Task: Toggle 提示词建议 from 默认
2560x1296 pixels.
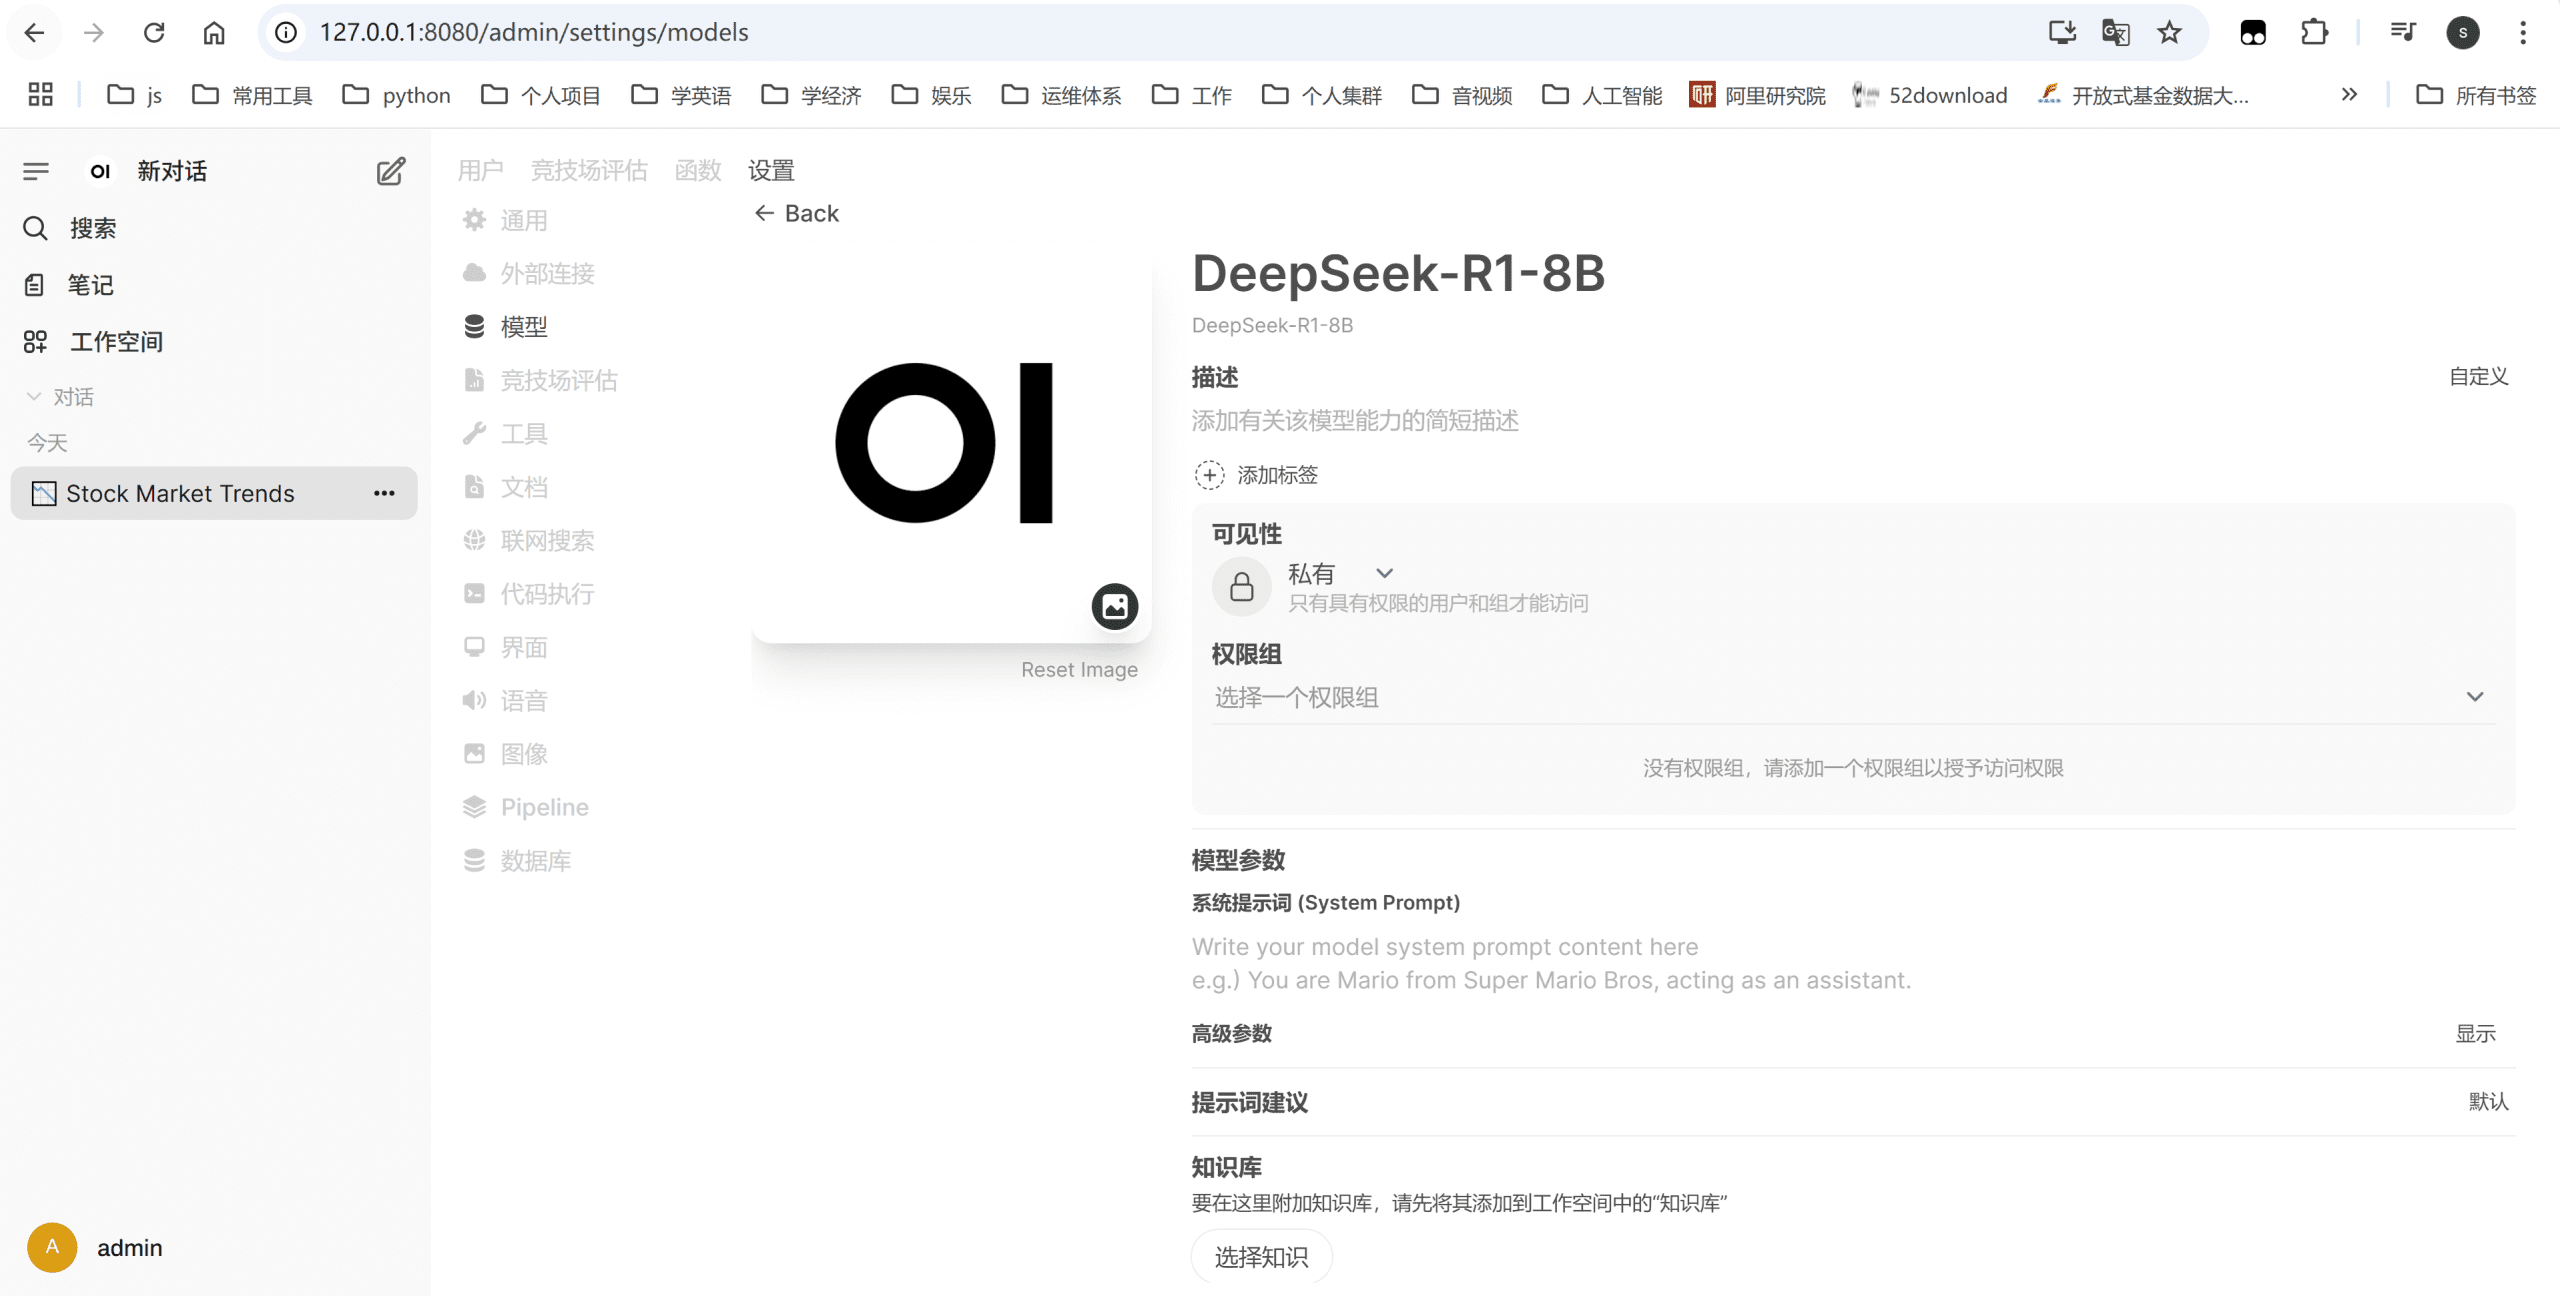Action: coord(2488,1101)
